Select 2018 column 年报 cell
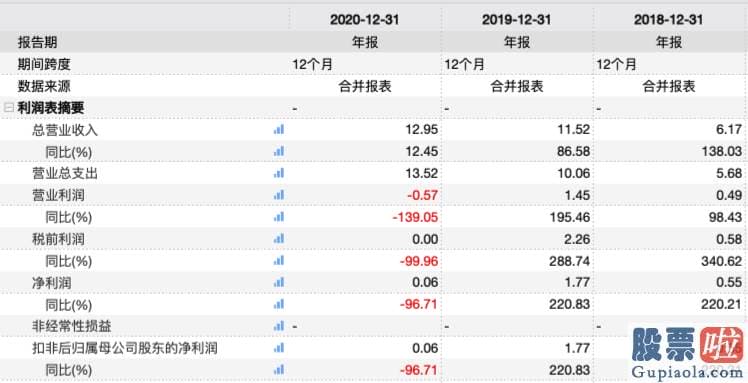This screenshot has height=383, width=748. click(x=668, y=42)
